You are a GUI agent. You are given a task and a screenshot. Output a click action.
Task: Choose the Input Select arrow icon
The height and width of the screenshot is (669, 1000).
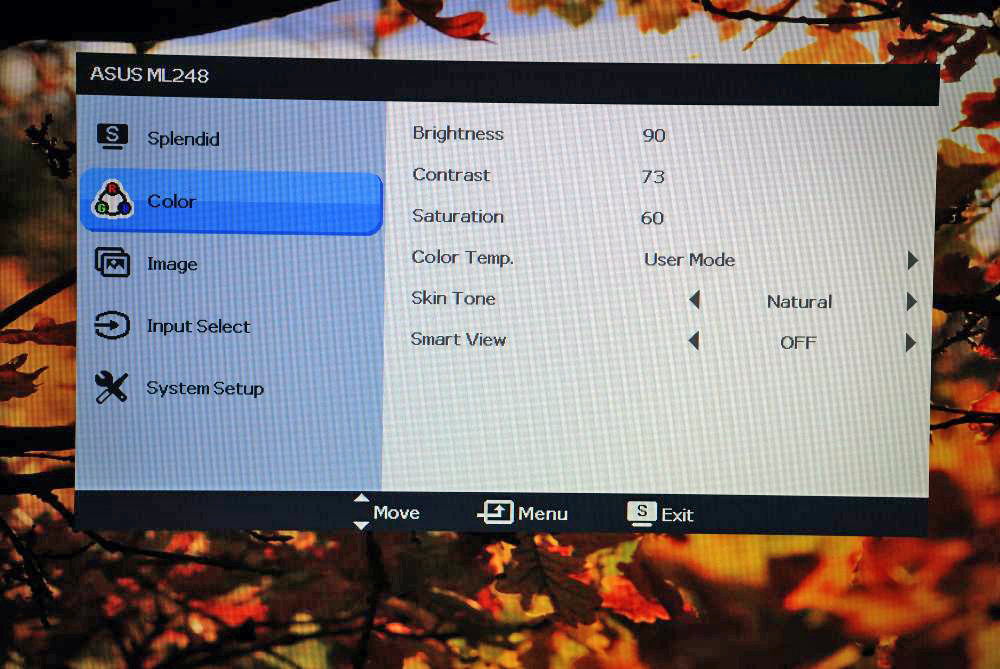click(112, 326)
